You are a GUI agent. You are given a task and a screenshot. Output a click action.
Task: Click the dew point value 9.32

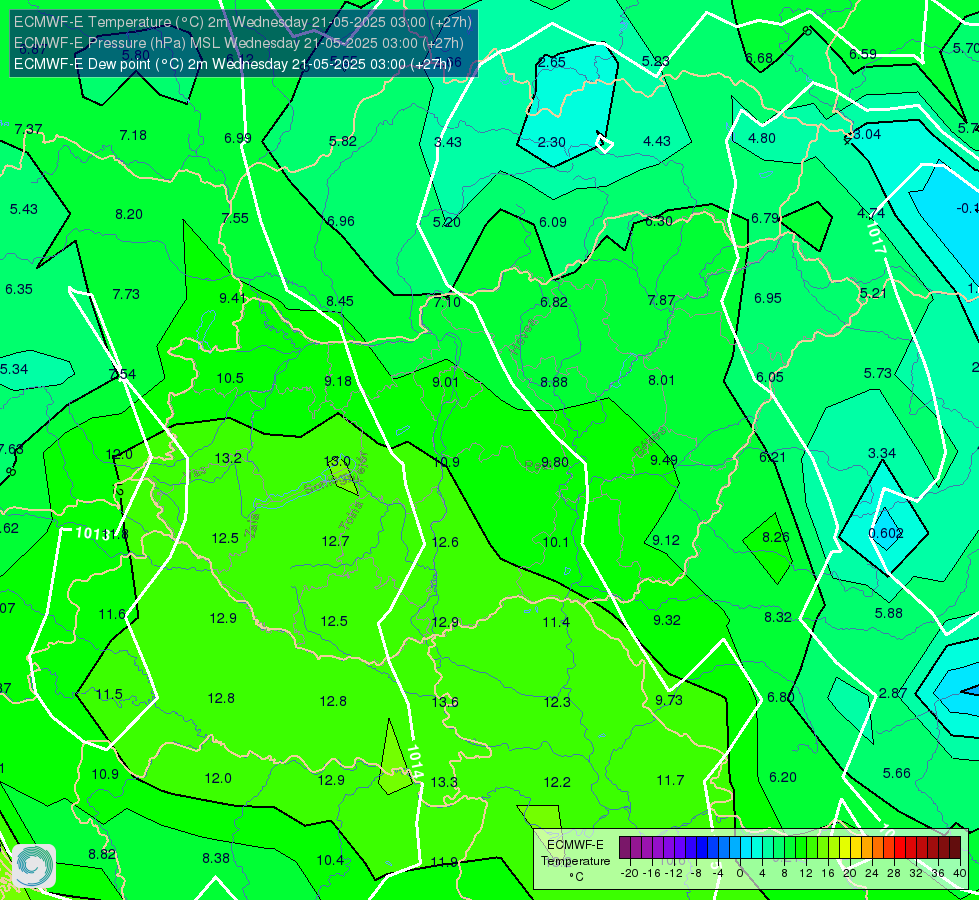coord(667,620)
